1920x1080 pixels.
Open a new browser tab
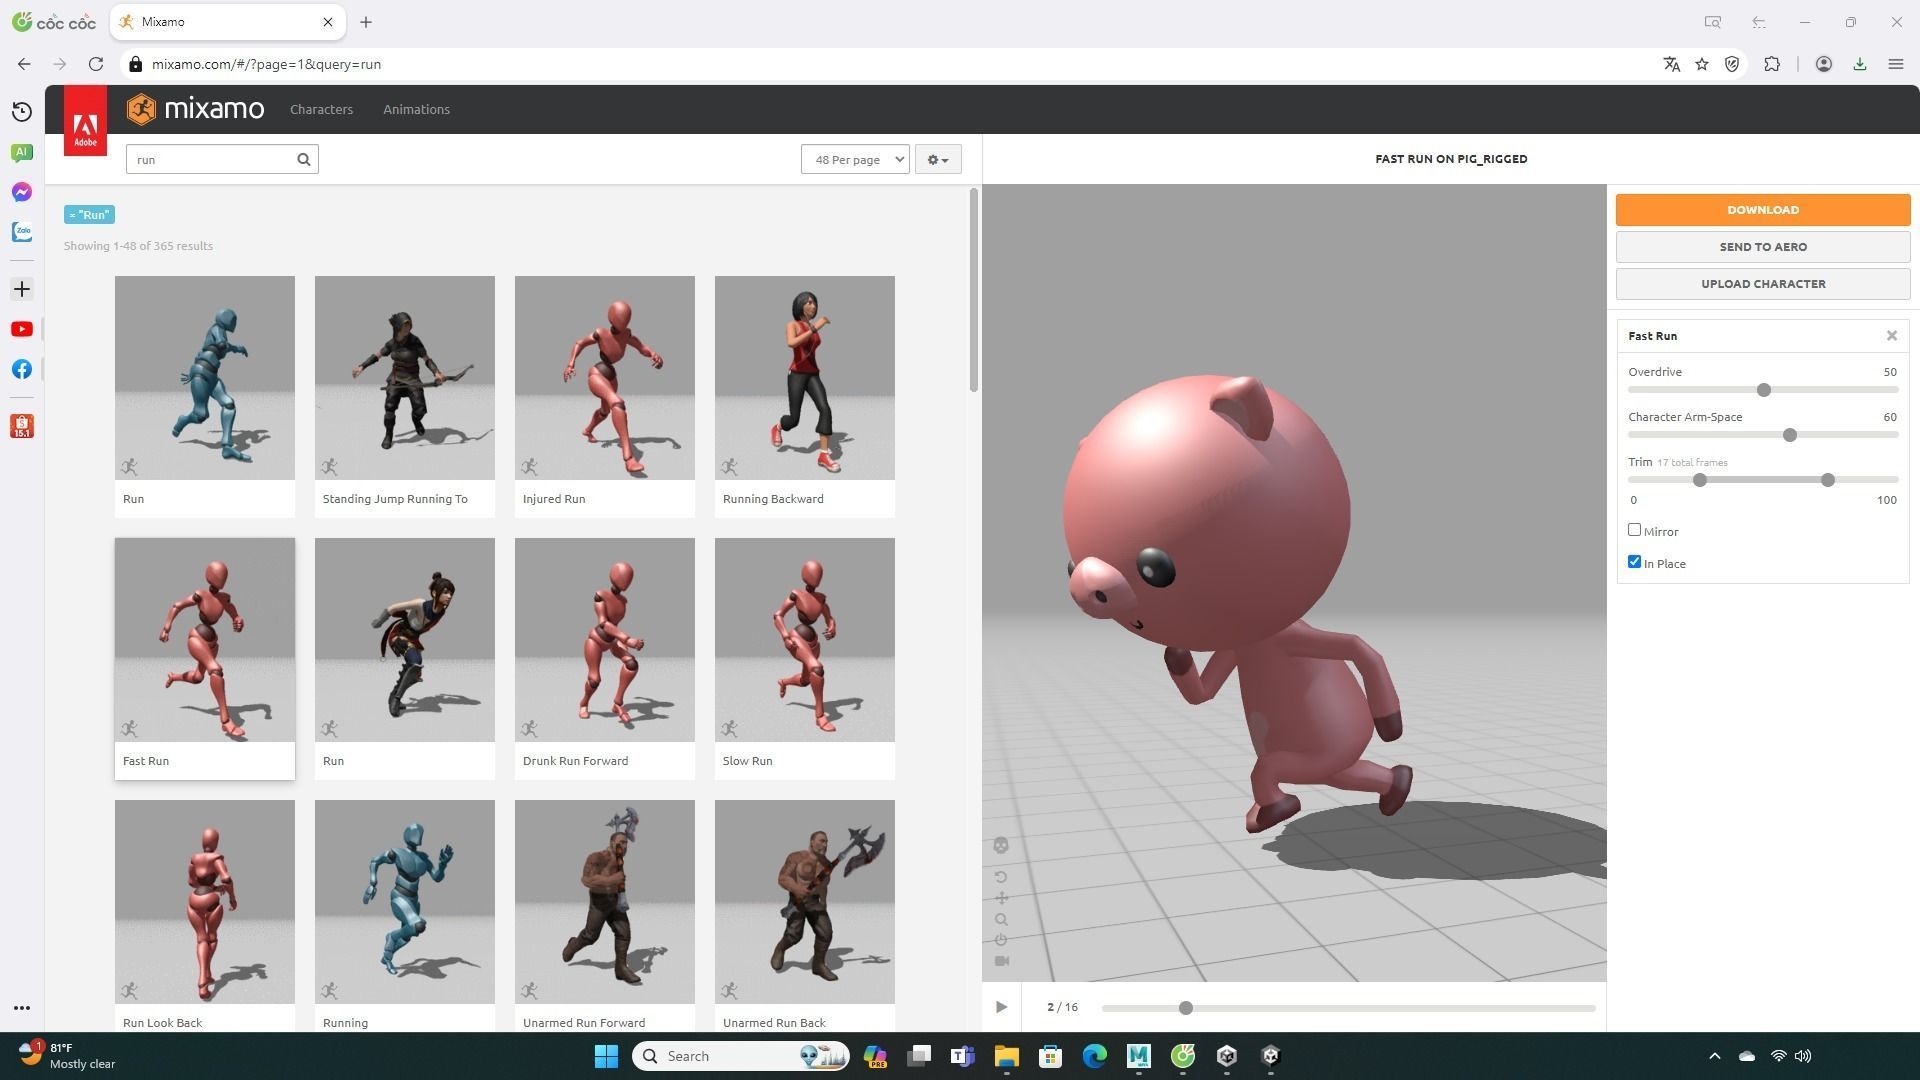(366, 22)
